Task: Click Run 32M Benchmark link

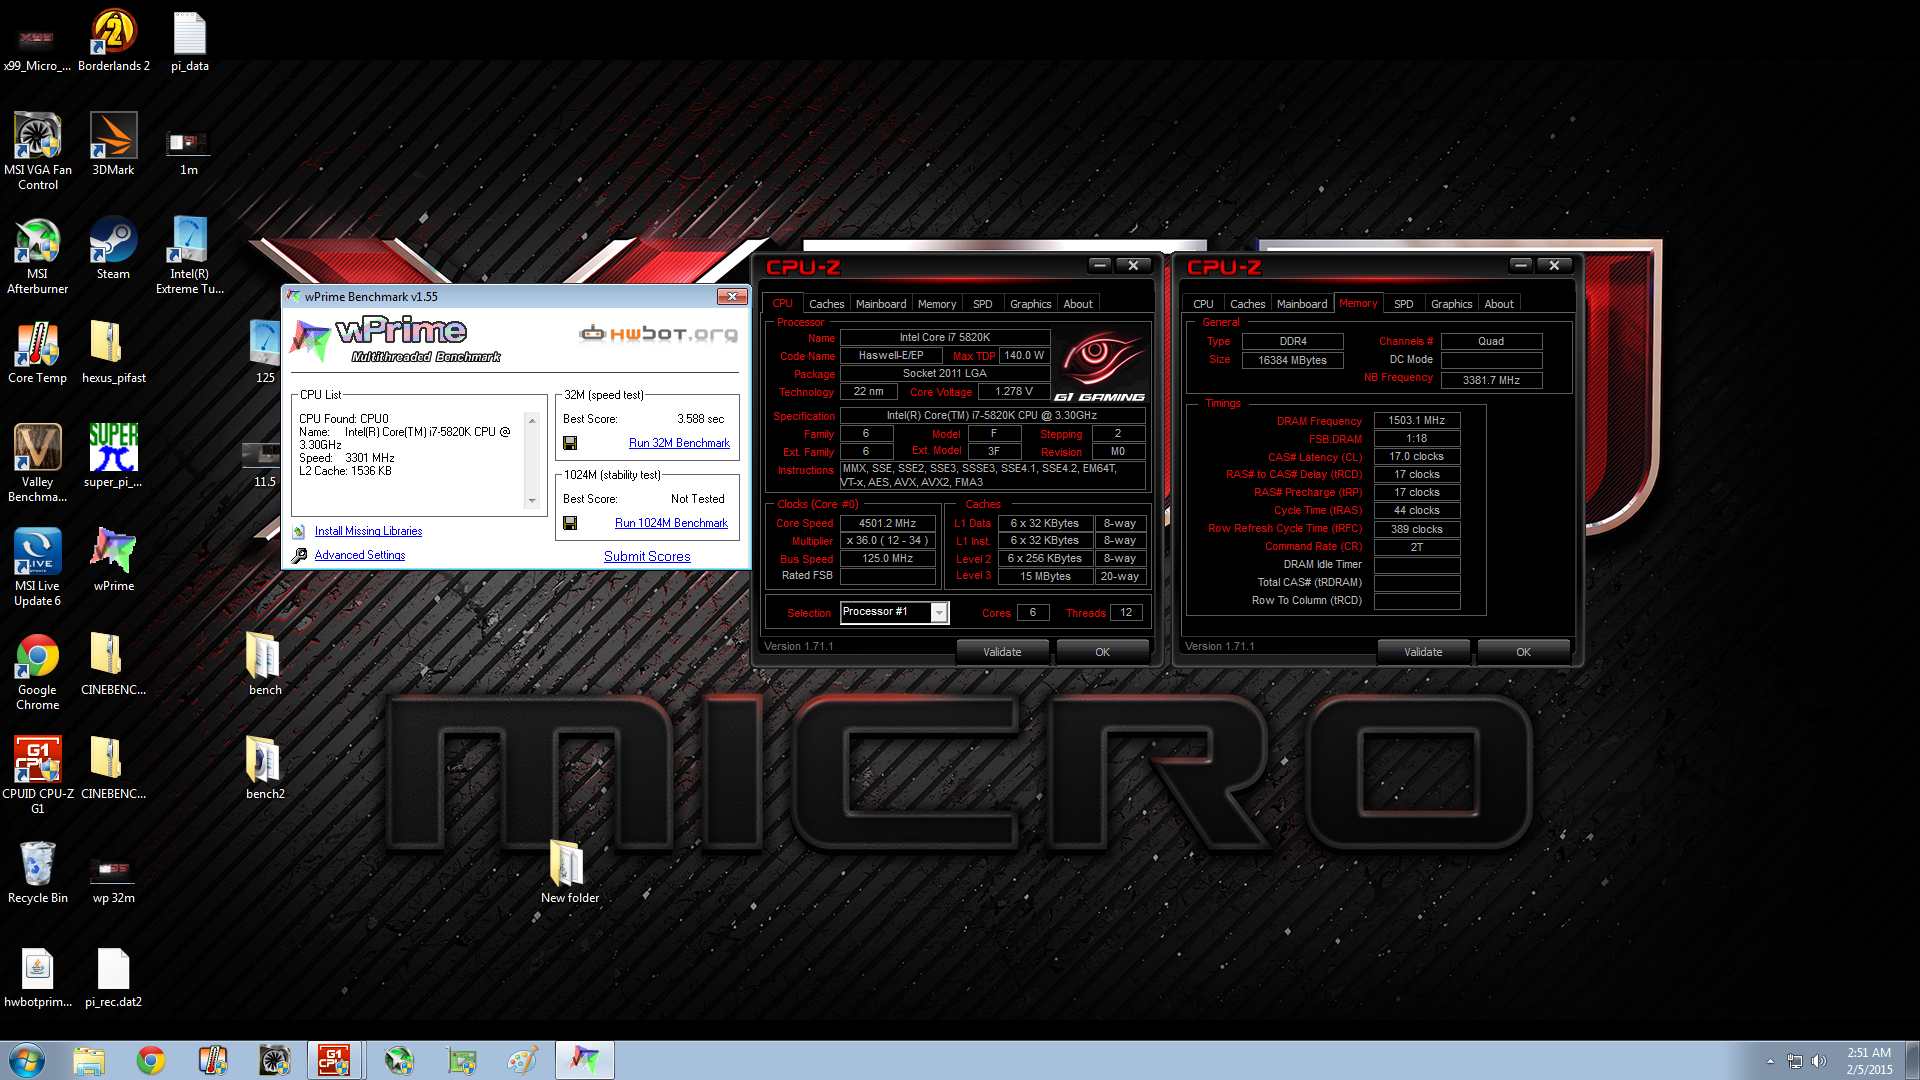Action: click(679, 443)
